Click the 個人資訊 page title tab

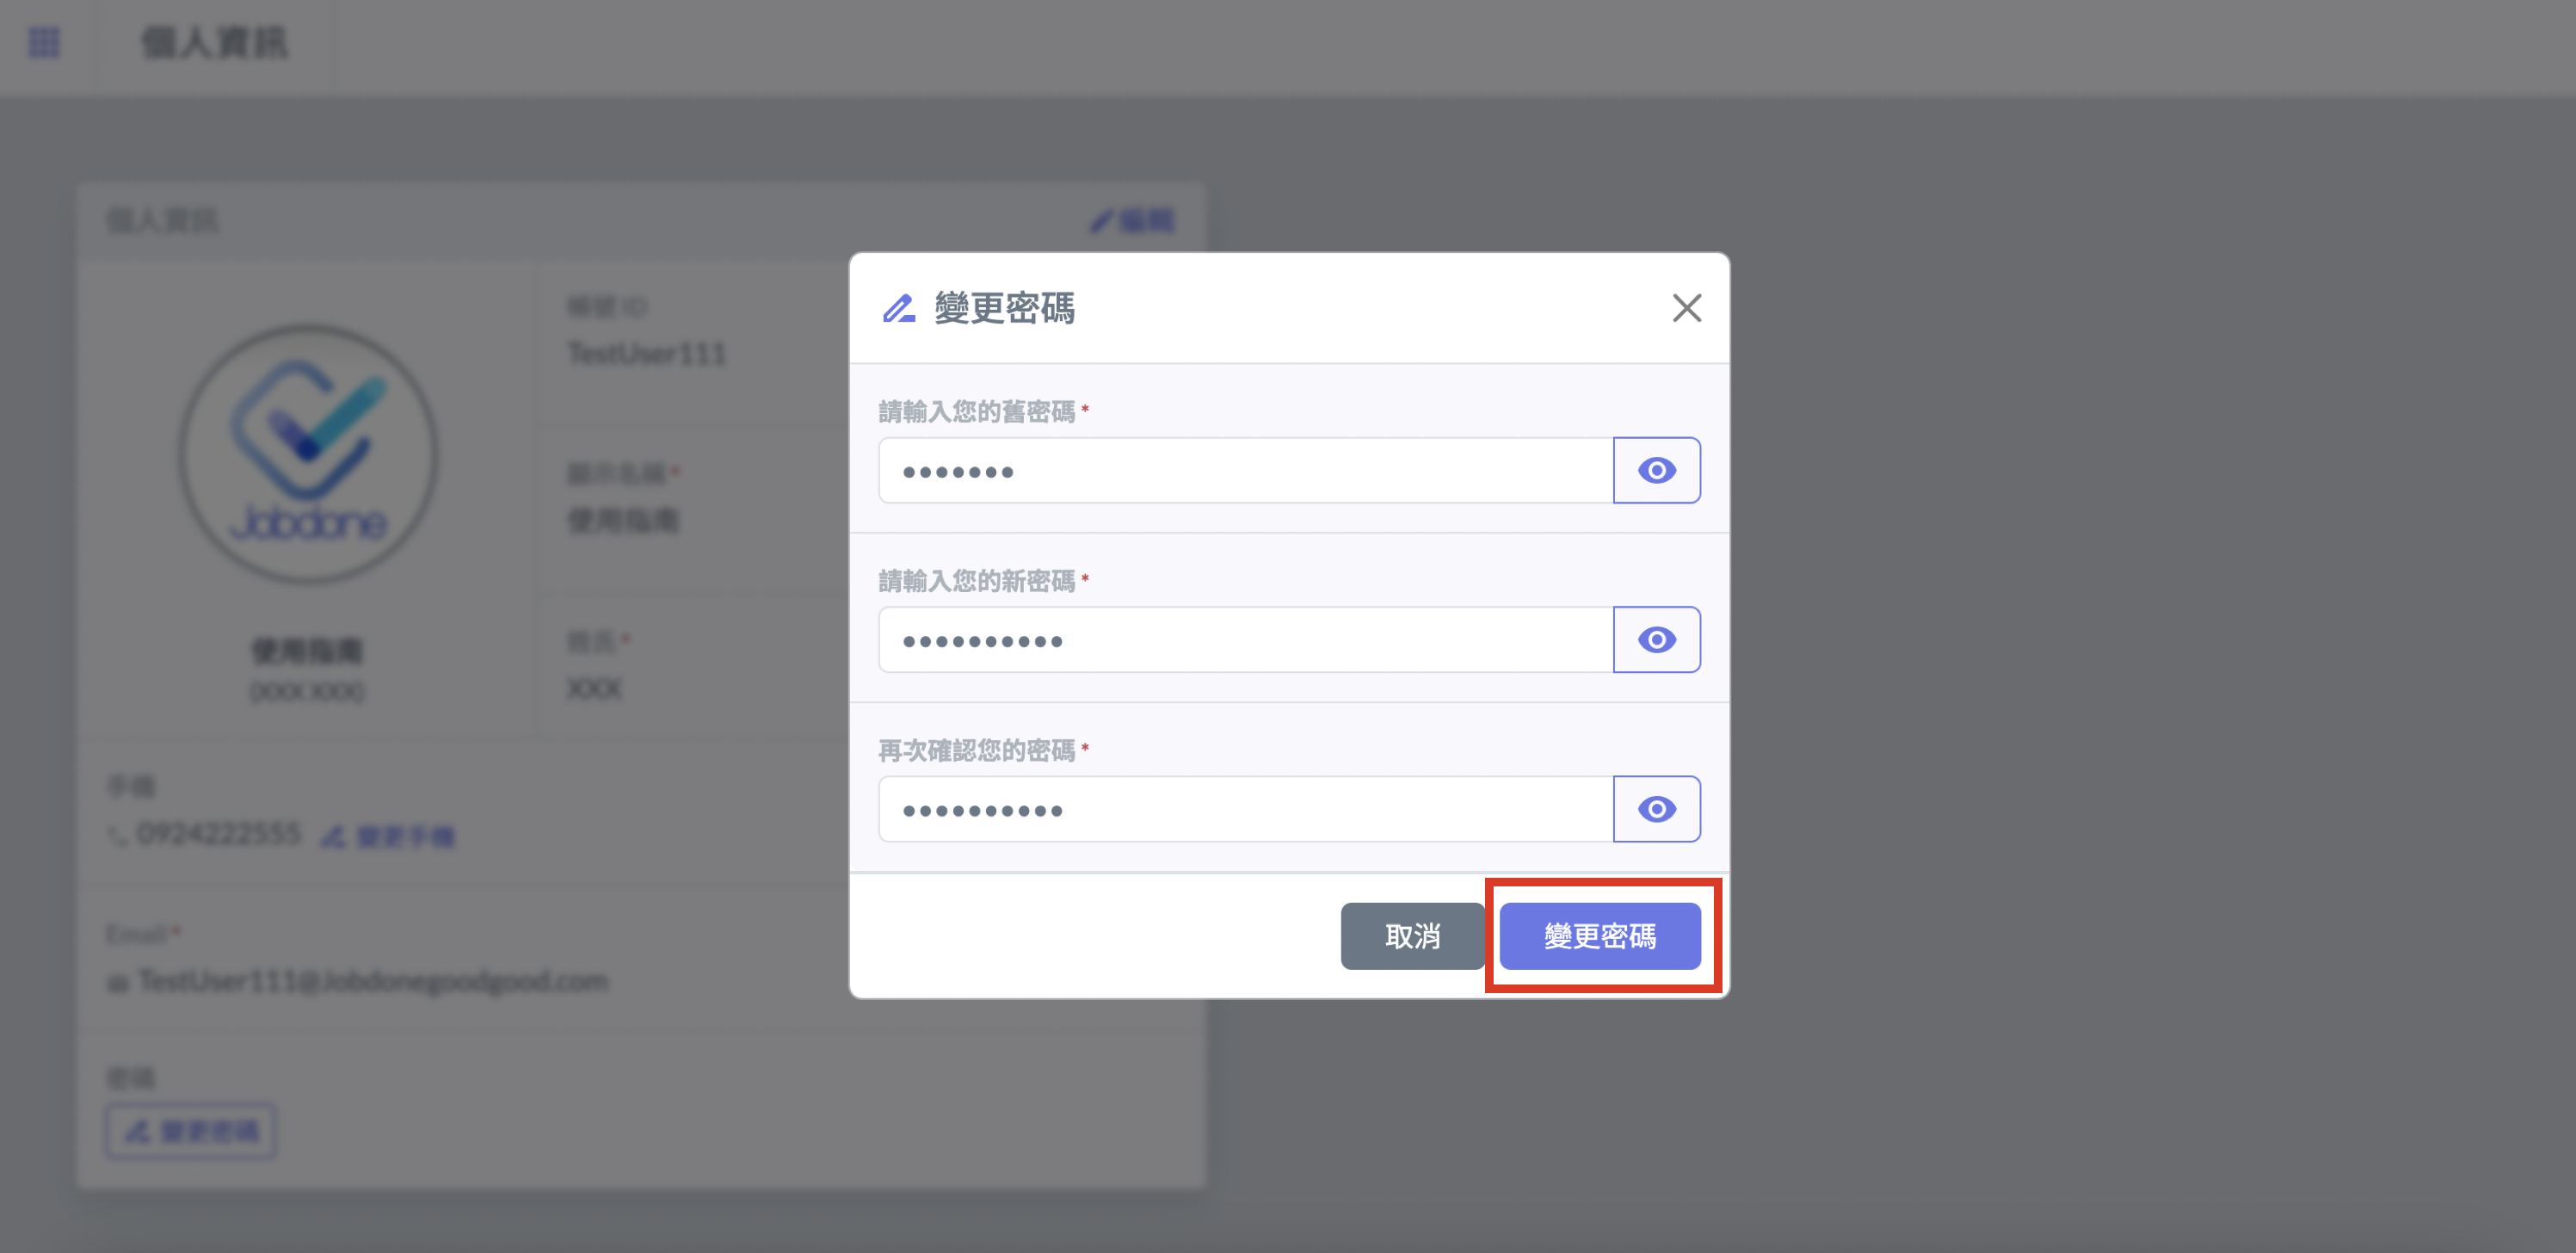[214, 43]
